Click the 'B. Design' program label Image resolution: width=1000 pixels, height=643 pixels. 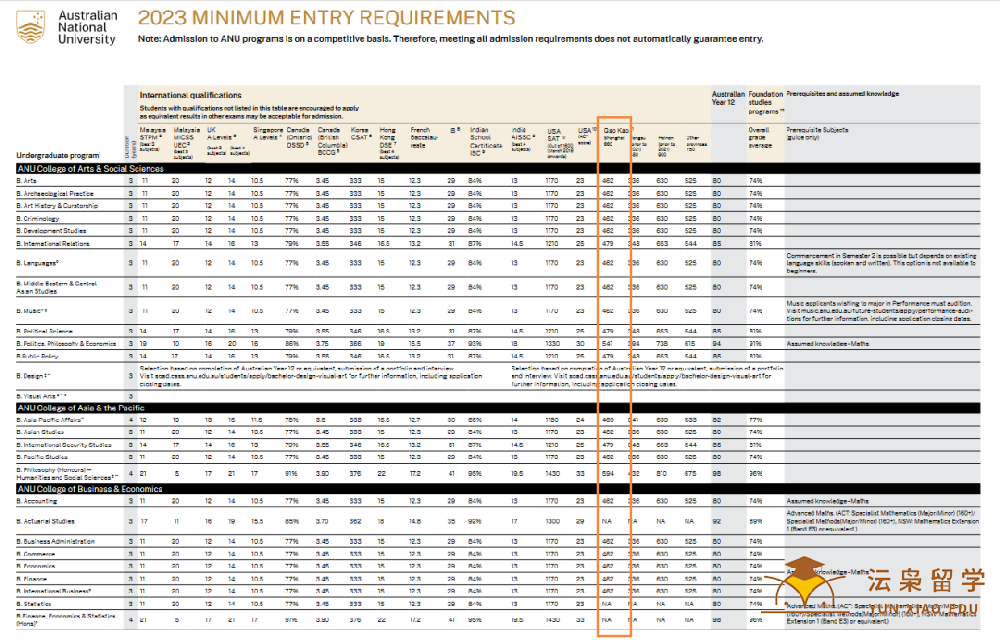click(x=33, y=376)
